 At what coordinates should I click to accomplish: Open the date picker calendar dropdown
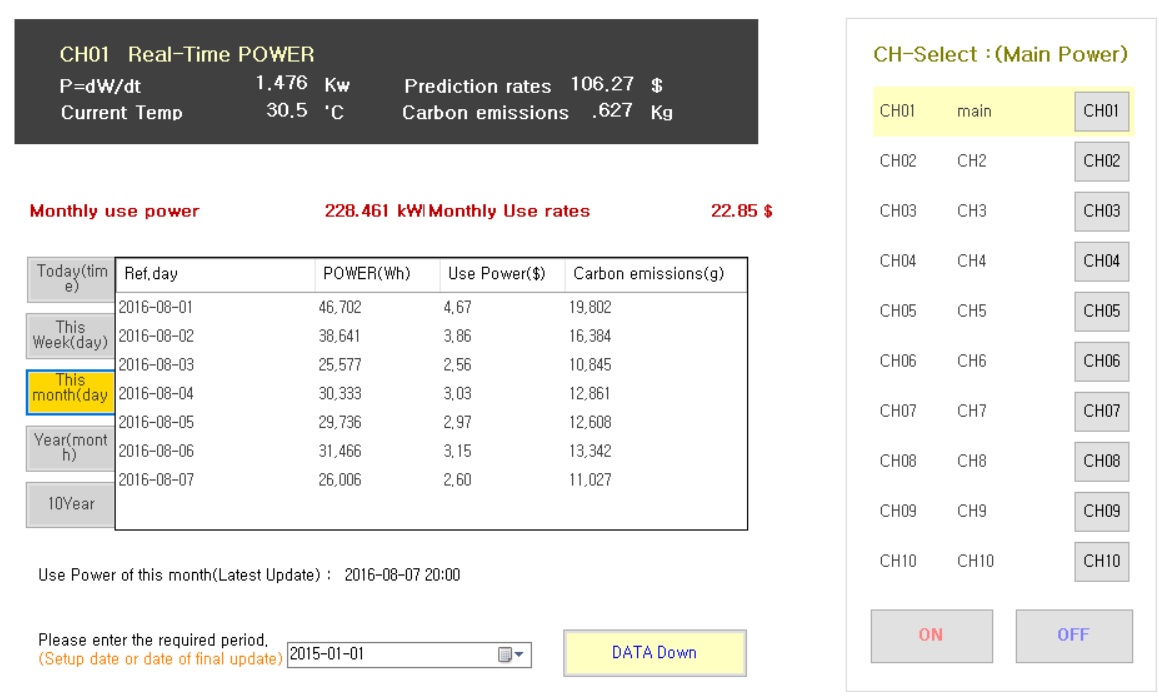[511, 654]
